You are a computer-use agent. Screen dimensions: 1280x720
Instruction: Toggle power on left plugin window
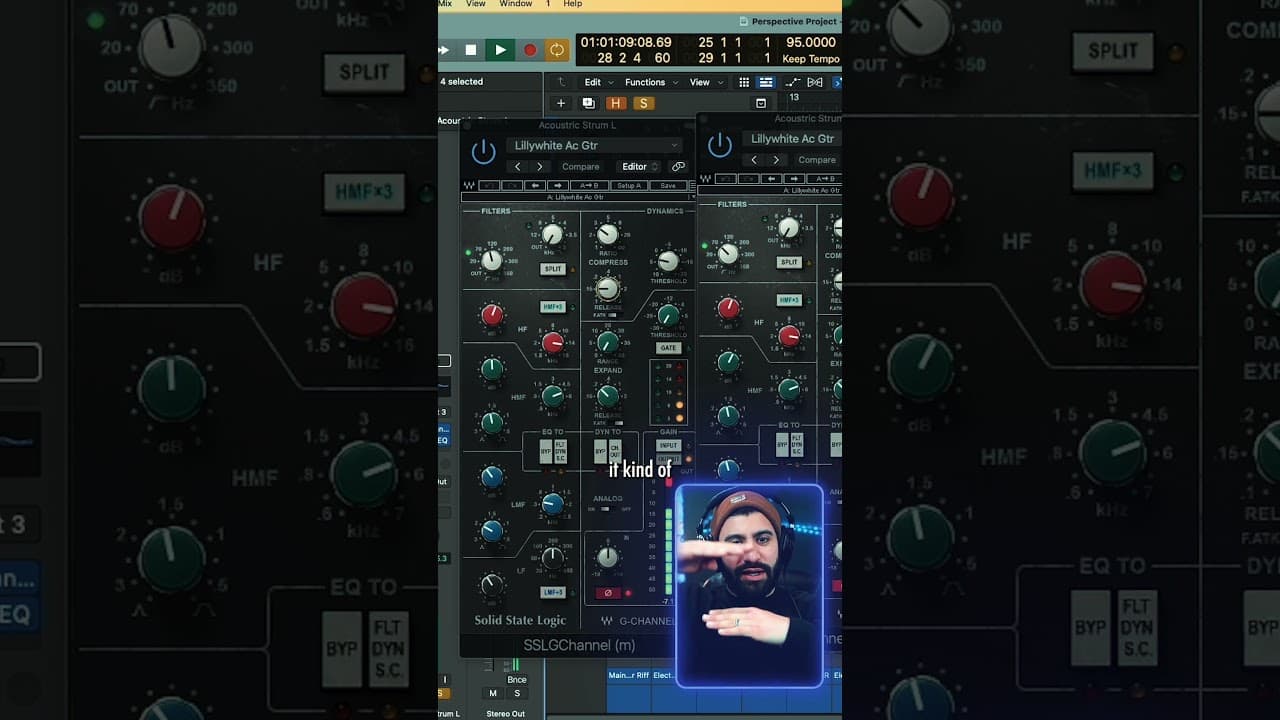[483, 152]
